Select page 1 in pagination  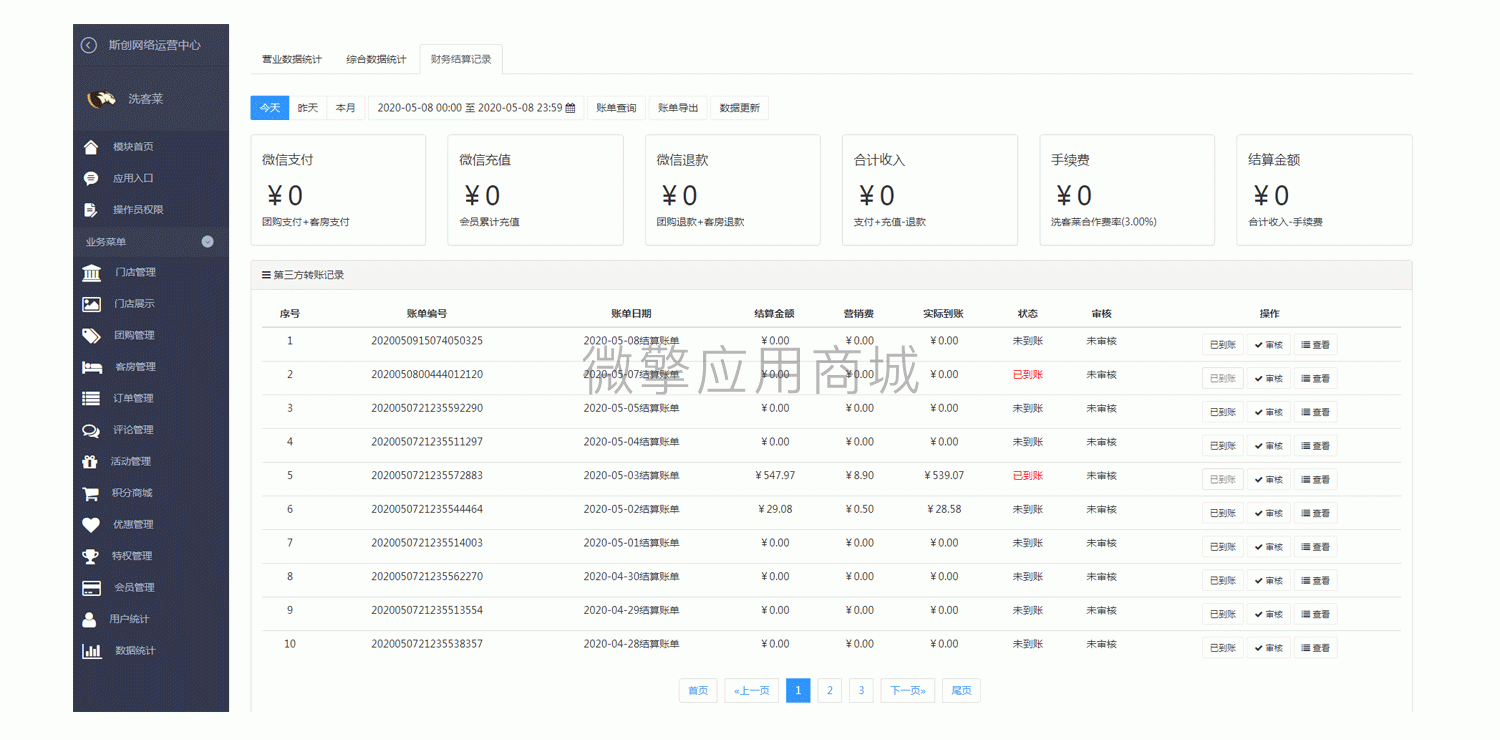coord(798,691)
